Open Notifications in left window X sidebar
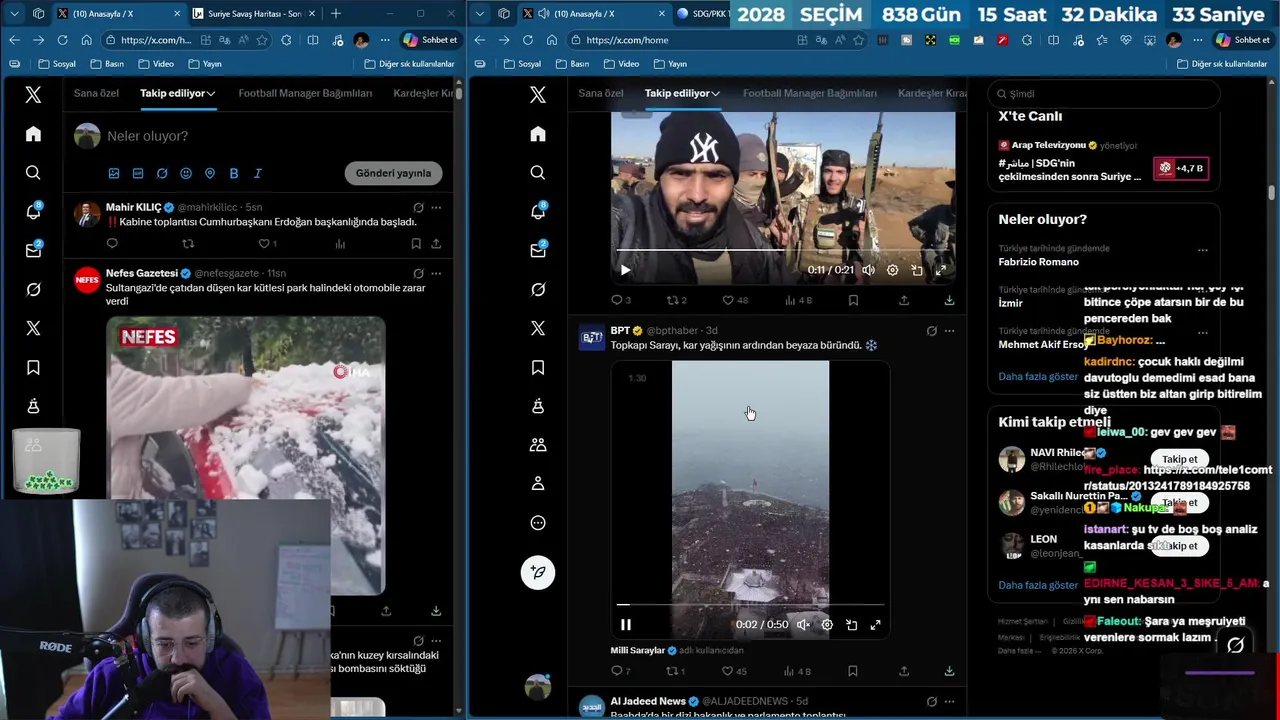This screenshot has width=1280, height=720. point(33,211)
